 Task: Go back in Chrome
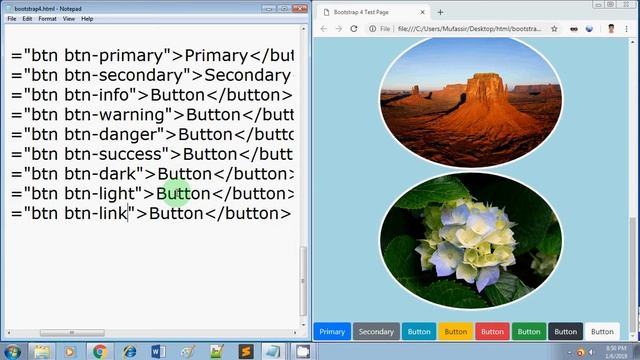click(x=324, y=29)
